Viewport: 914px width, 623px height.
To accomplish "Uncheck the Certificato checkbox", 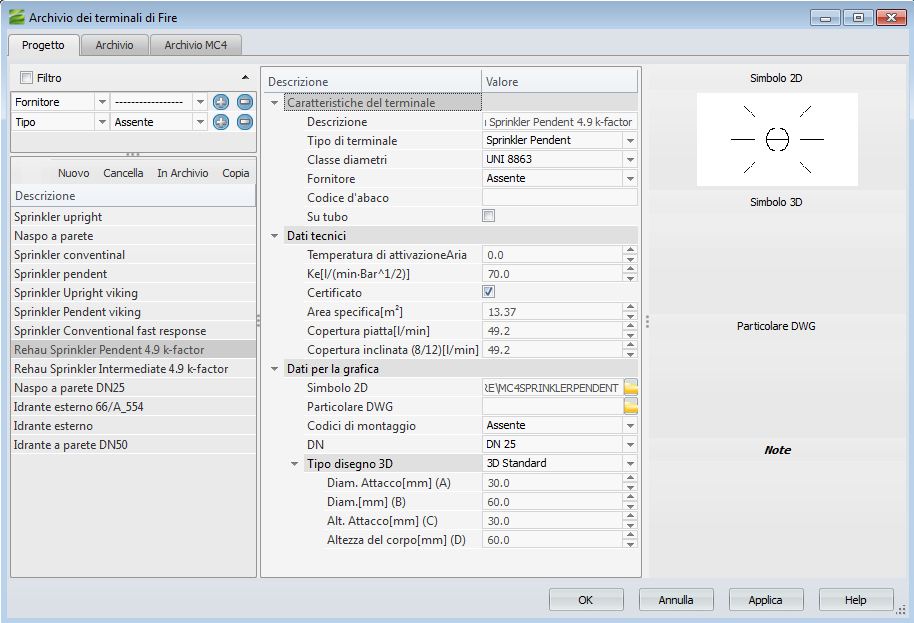I will click(489, 292).
